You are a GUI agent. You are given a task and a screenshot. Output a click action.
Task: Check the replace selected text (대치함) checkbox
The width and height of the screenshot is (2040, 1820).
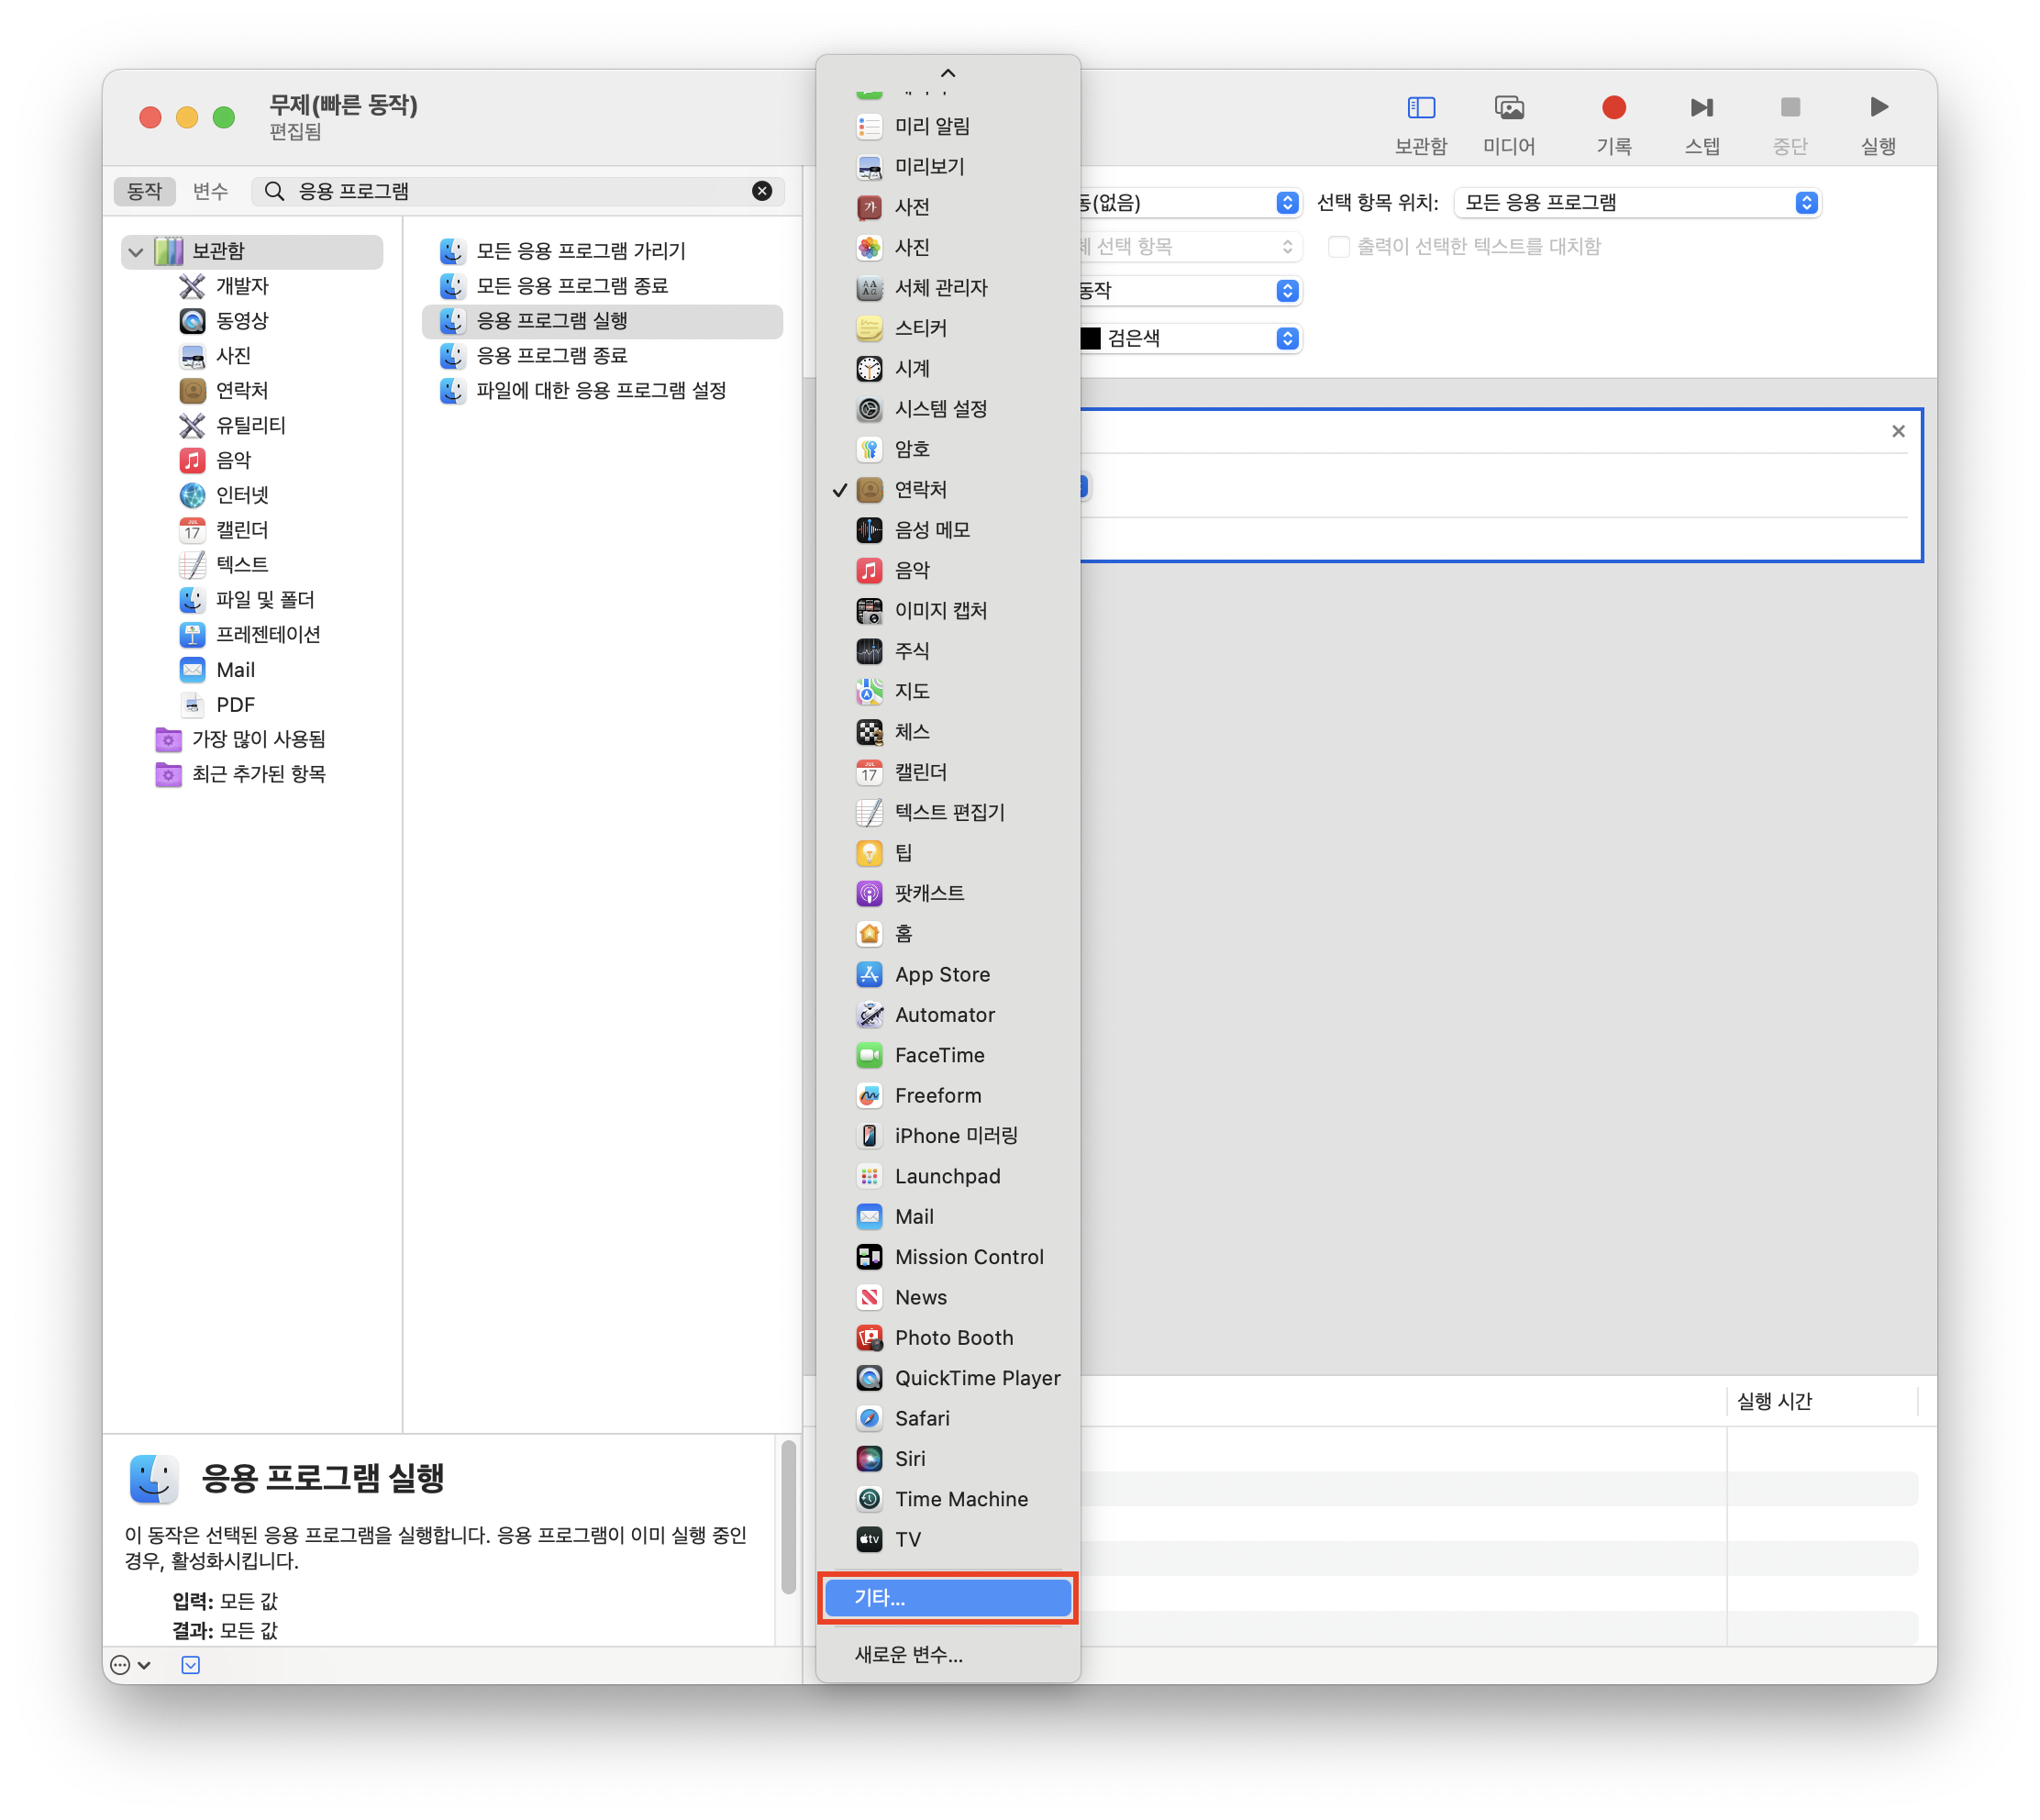pos(1338,247)
